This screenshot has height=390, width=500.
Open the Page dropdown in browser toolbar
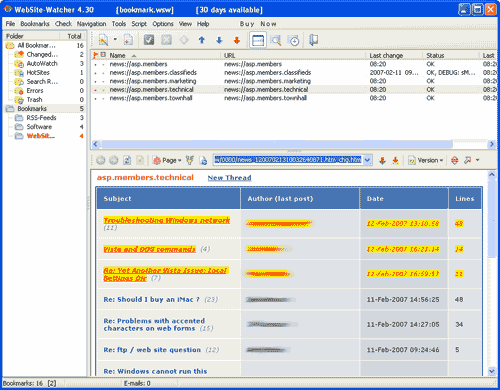tap(167, 160)
